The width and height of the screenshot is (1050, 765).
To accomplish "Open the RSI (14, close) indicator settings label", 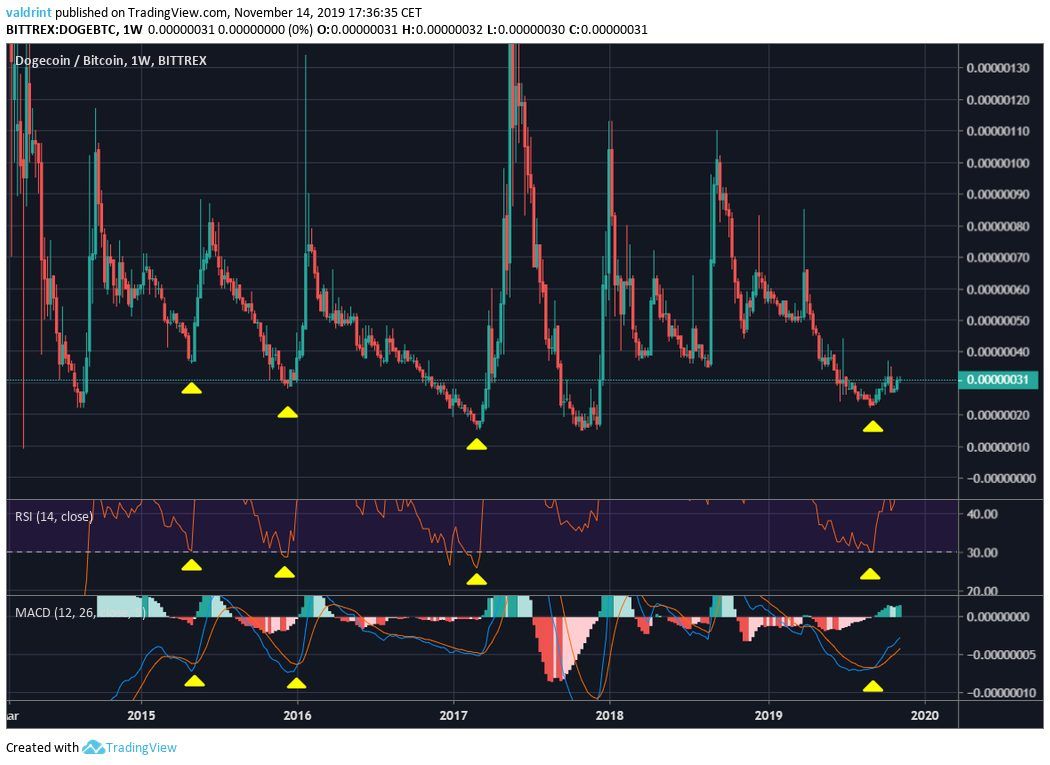I will point(53,518).
